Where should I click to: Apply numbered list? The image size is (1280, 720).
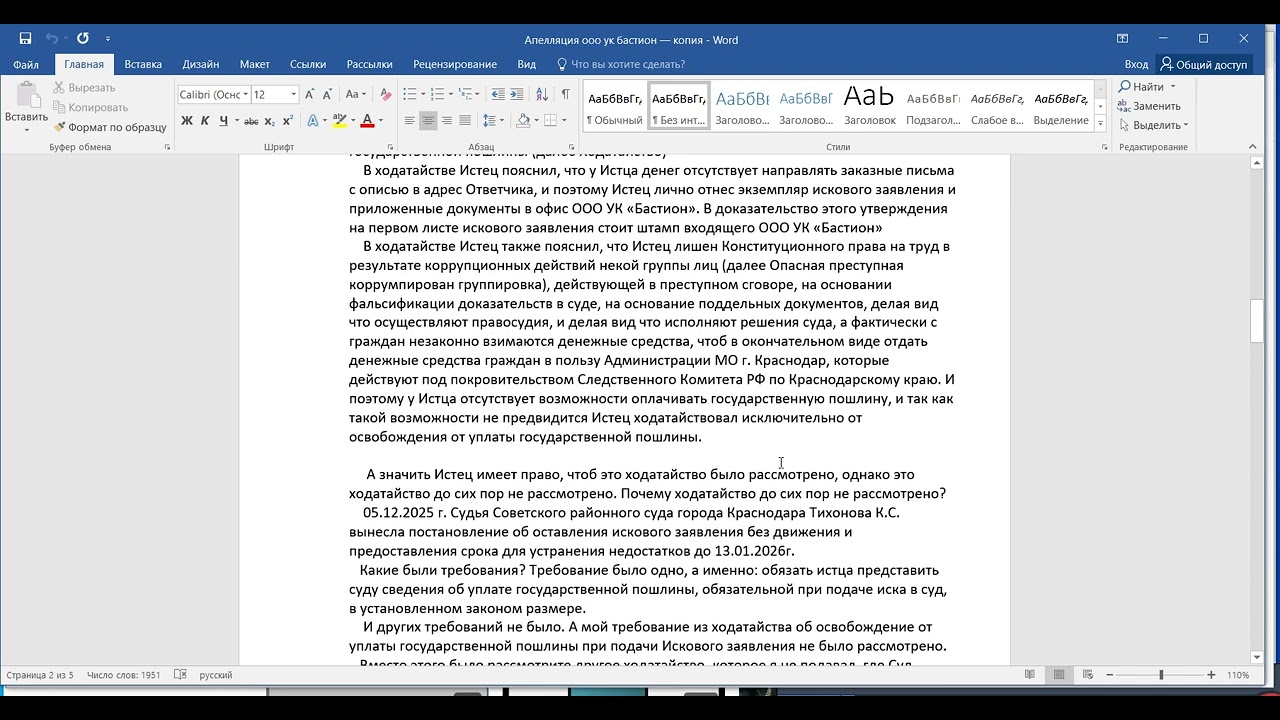(437, 94)
